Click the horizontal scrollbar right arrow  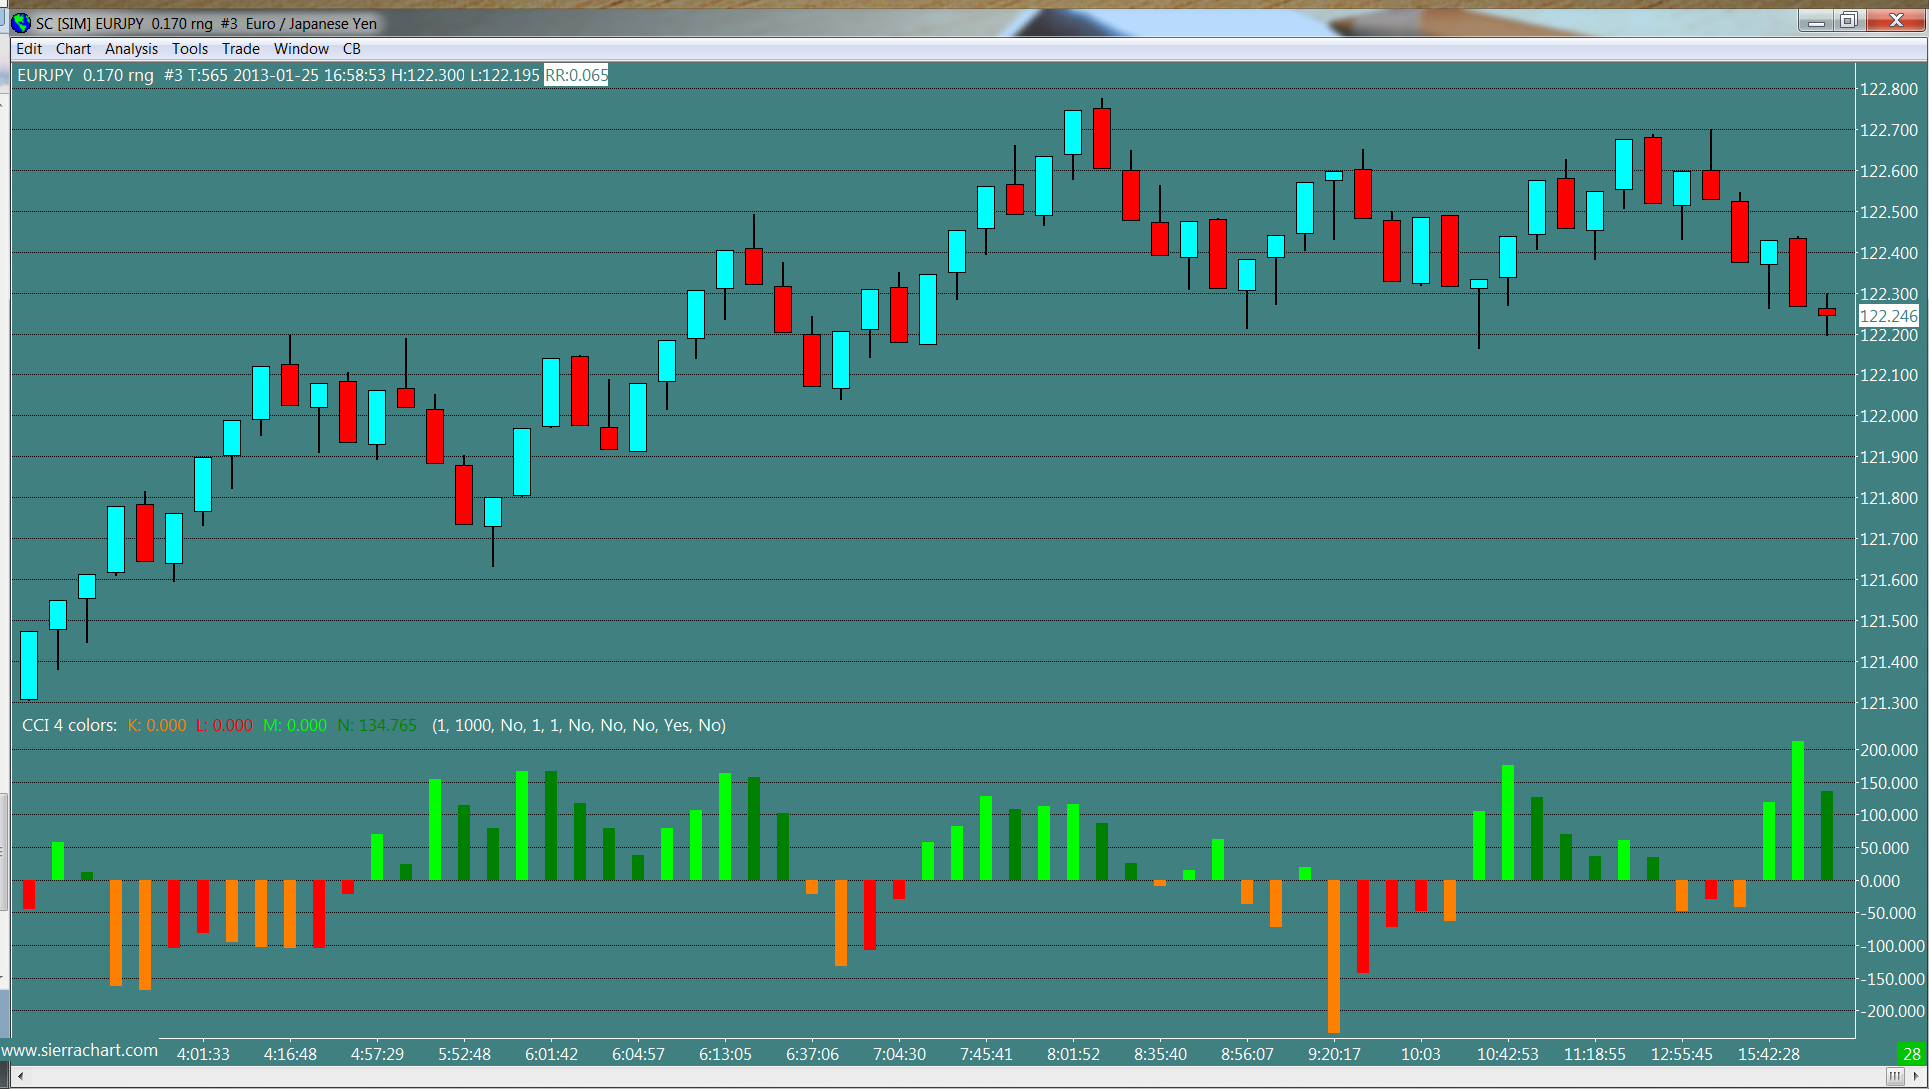1917,1077
